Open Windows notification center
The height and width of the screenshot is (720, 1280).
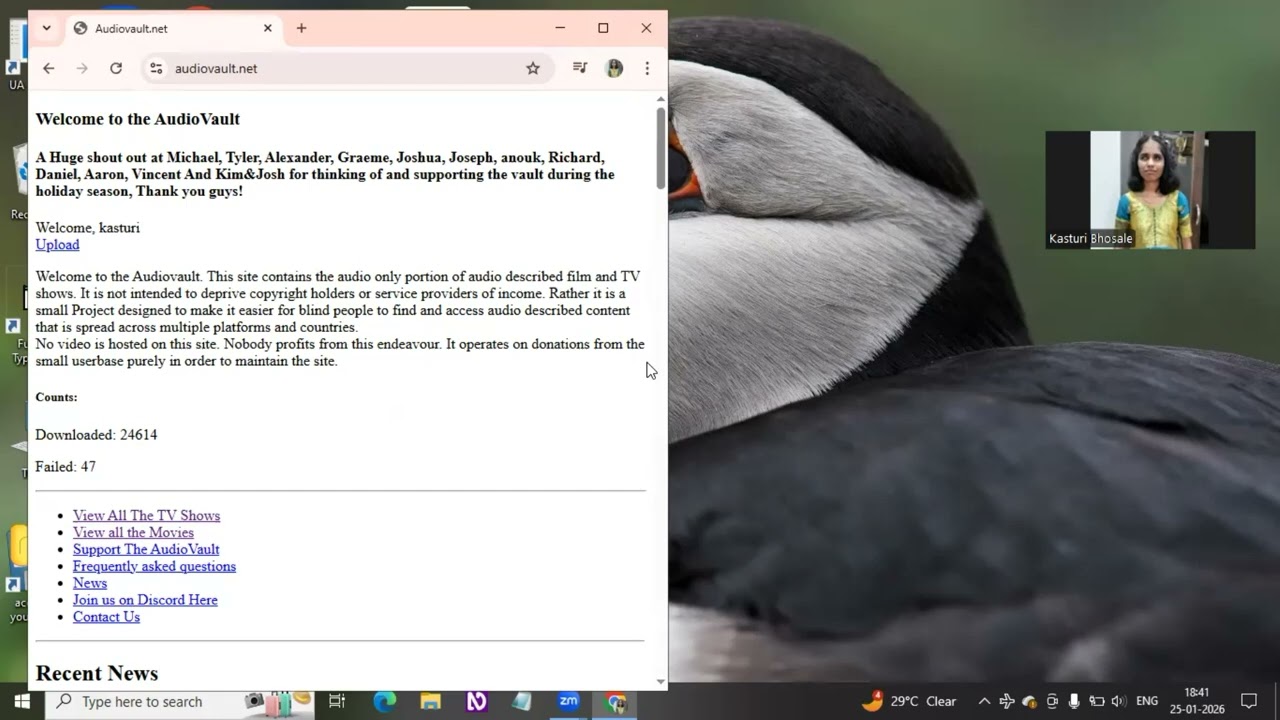click(x=1249, y=701)
